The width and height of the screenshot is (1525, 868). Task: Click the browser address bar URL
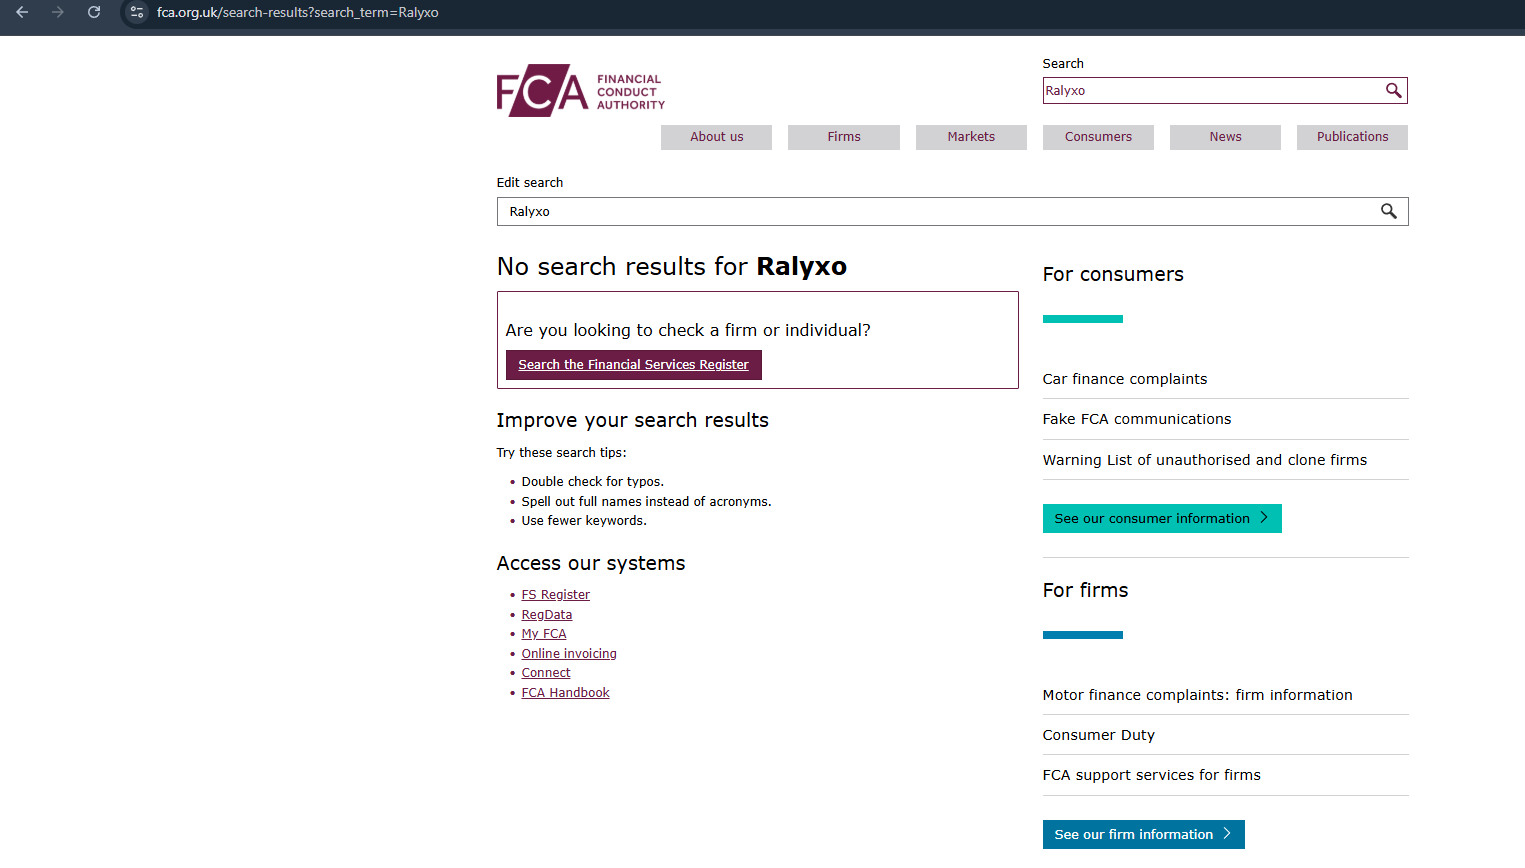click(298, 13)
